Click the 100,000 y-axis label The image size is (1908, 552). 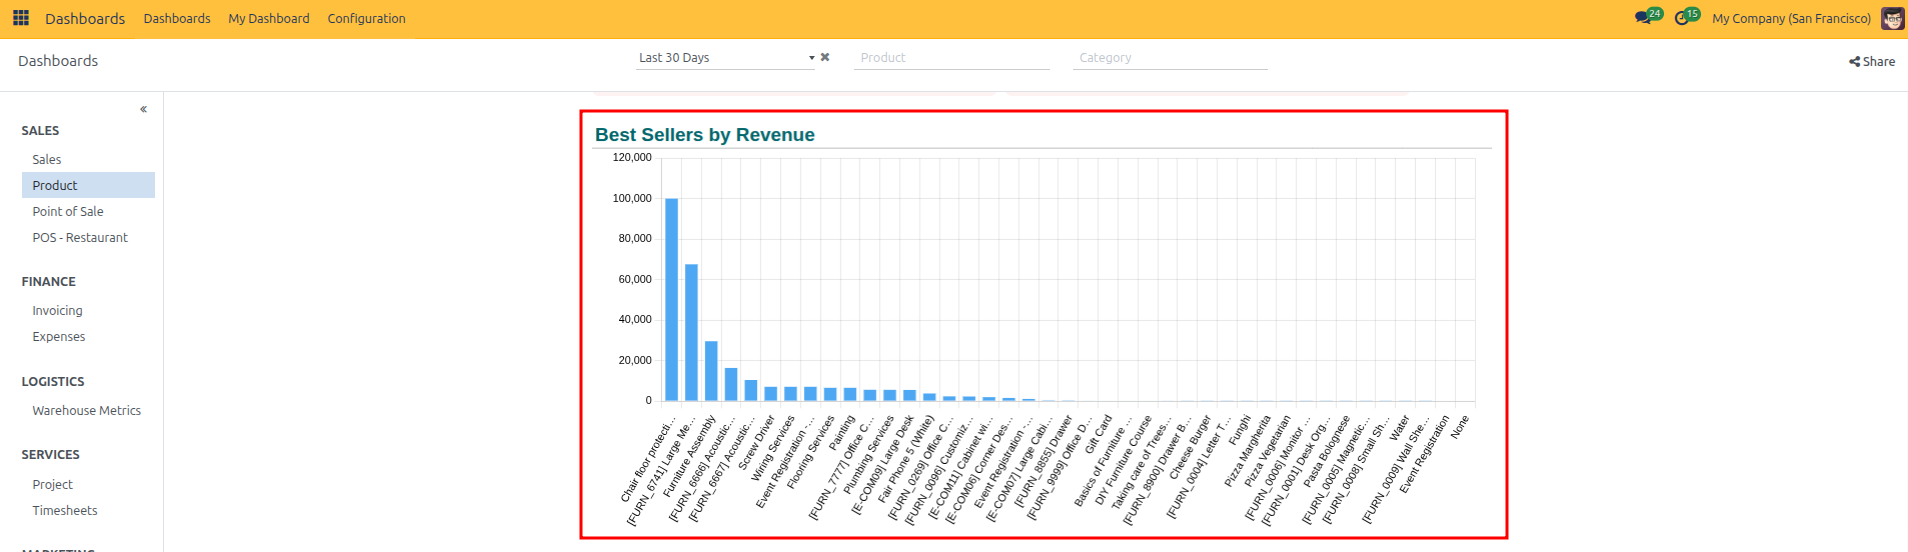pyautogui.click(x=632, y=198)
